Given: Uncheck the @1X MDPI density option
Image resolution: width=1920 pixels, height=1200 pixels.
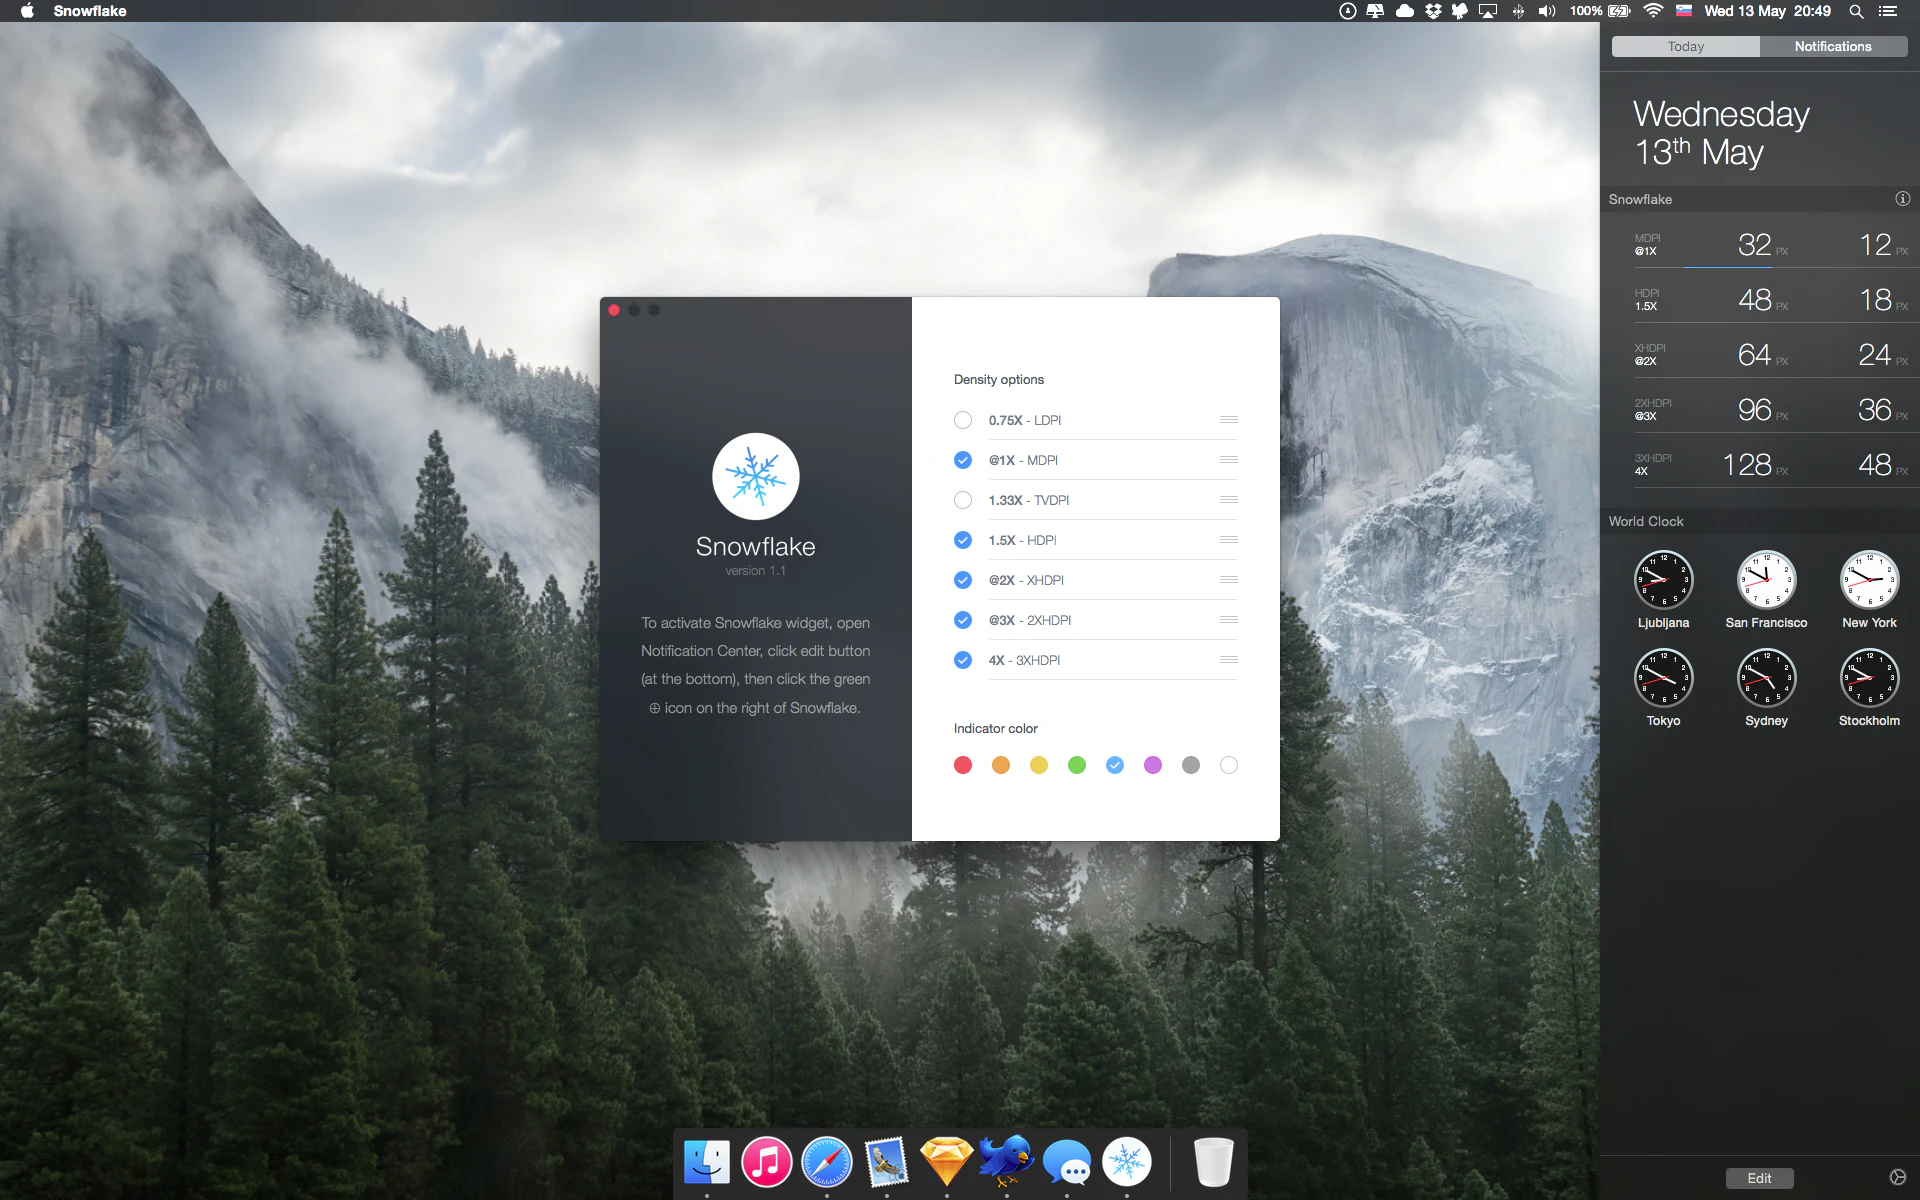Looking at the screenshot, I should 963,460.
